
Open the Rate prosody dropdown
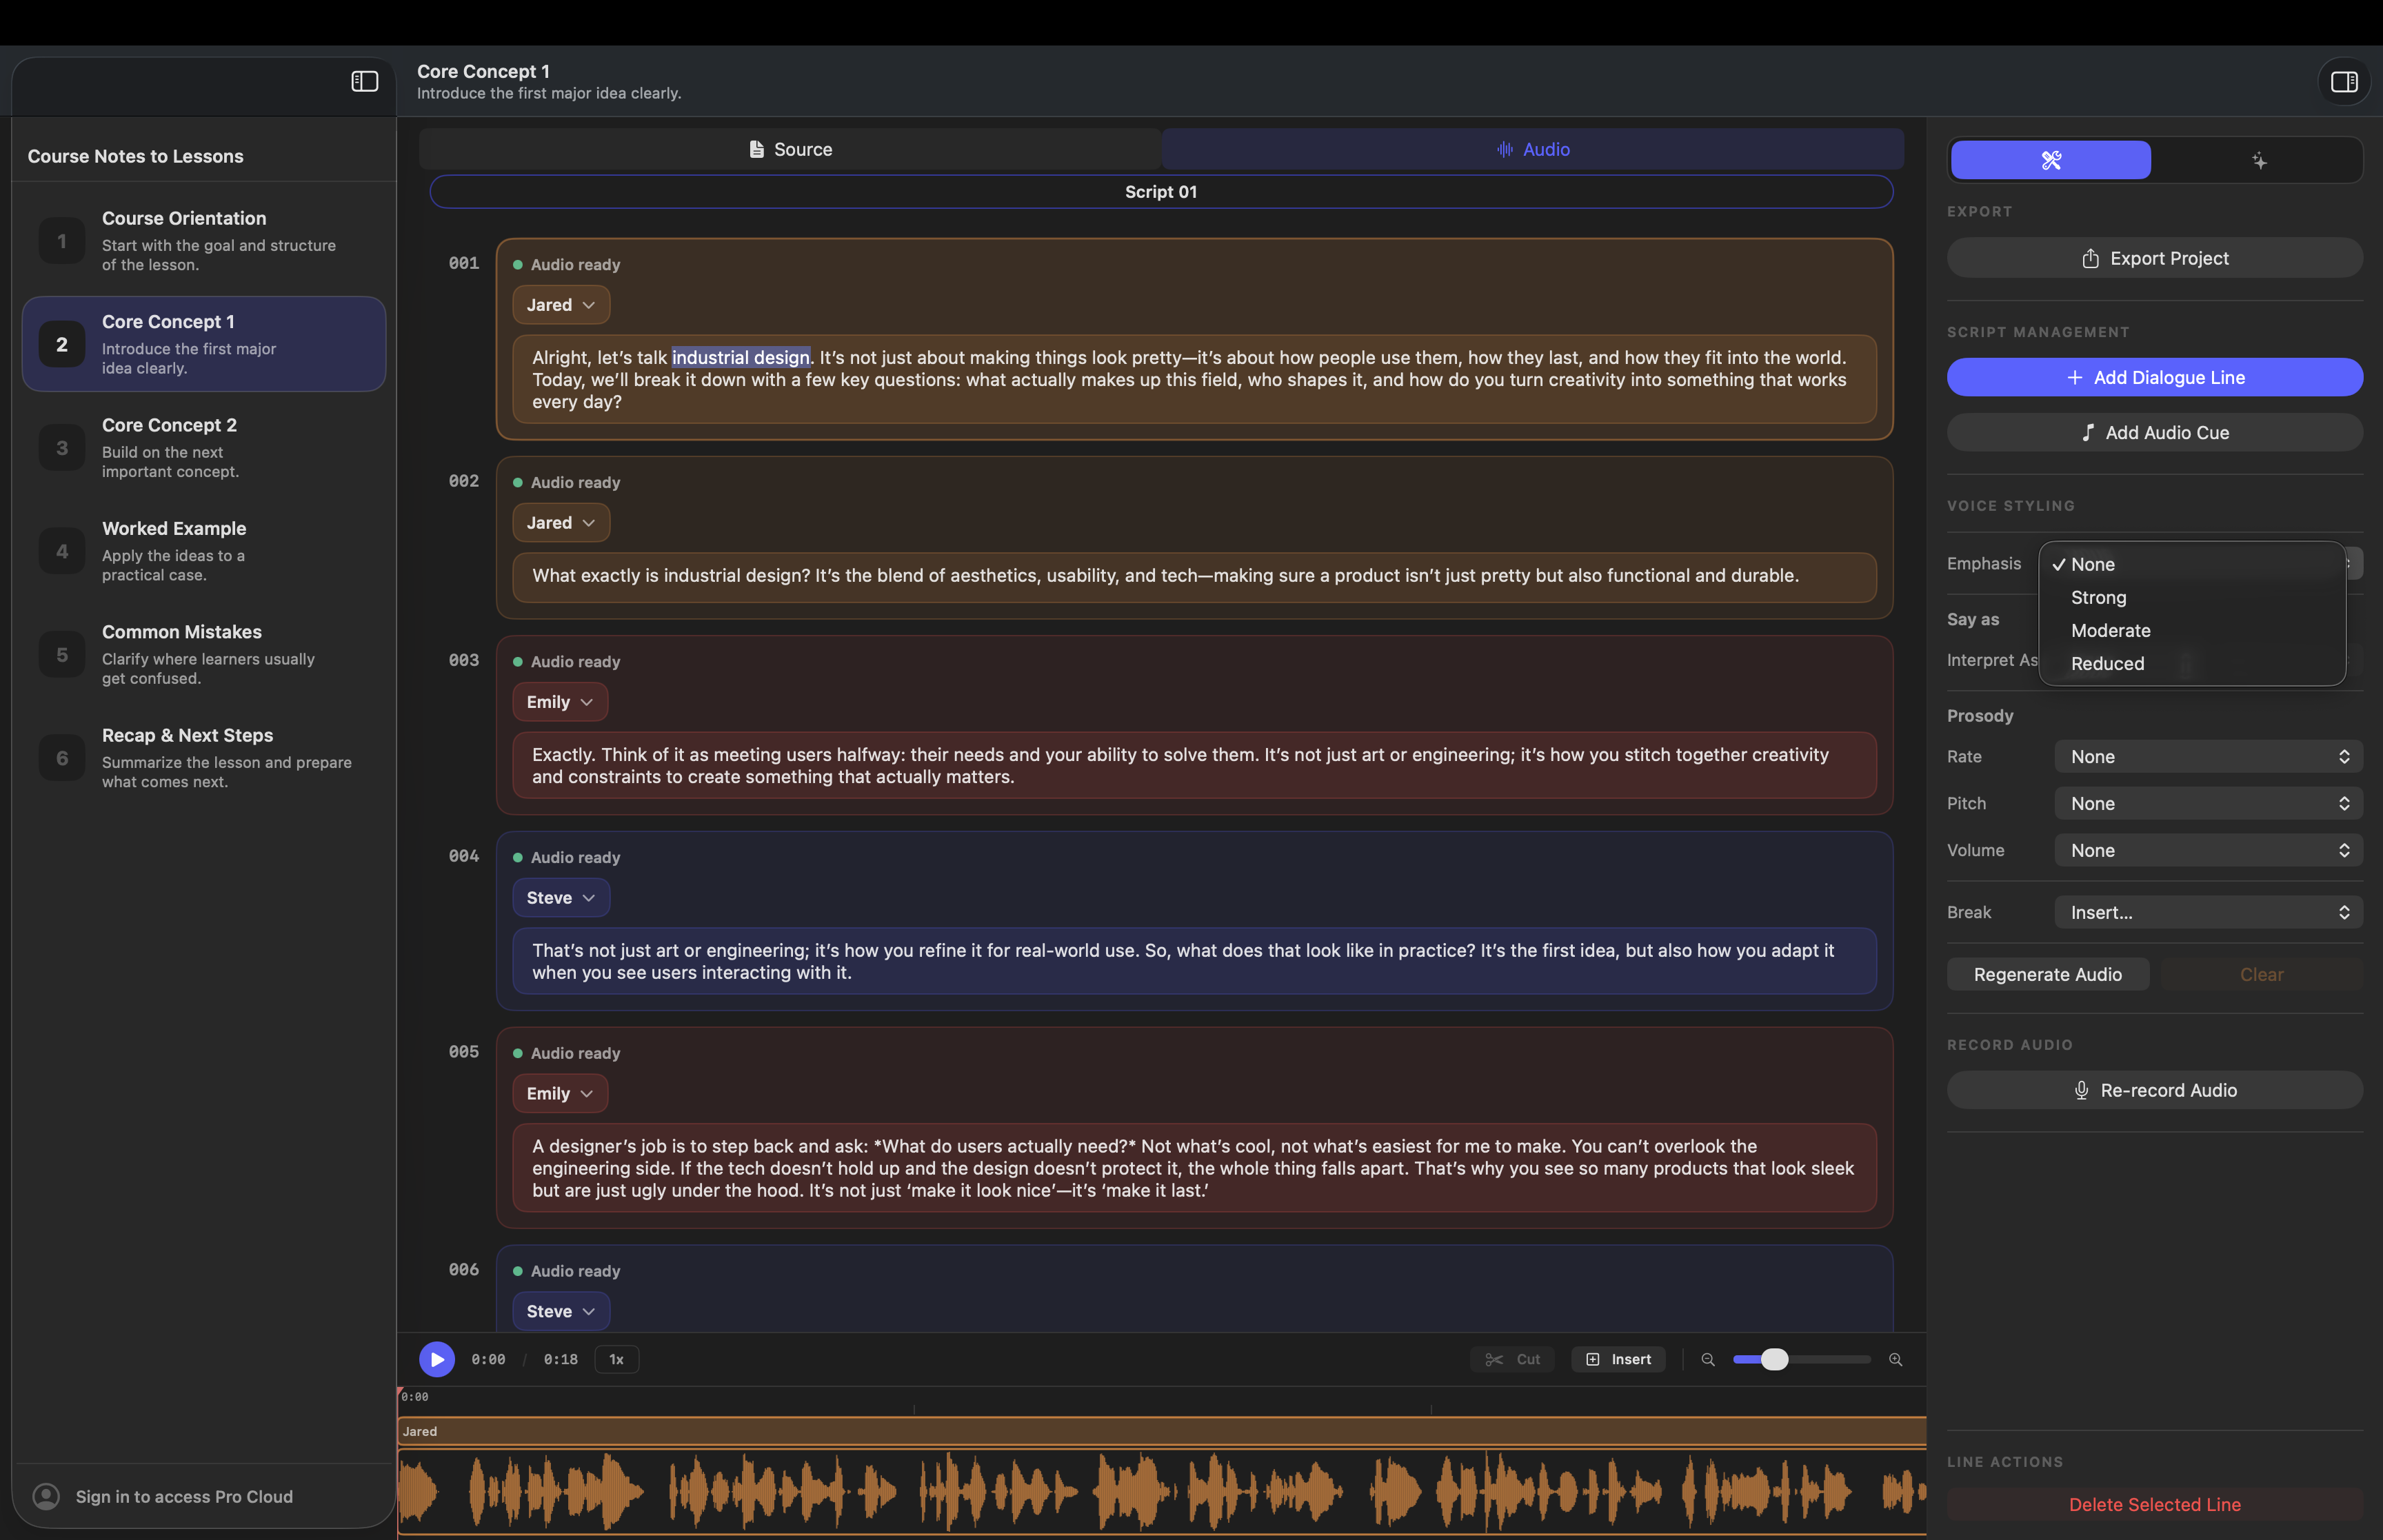[2208, 757]
